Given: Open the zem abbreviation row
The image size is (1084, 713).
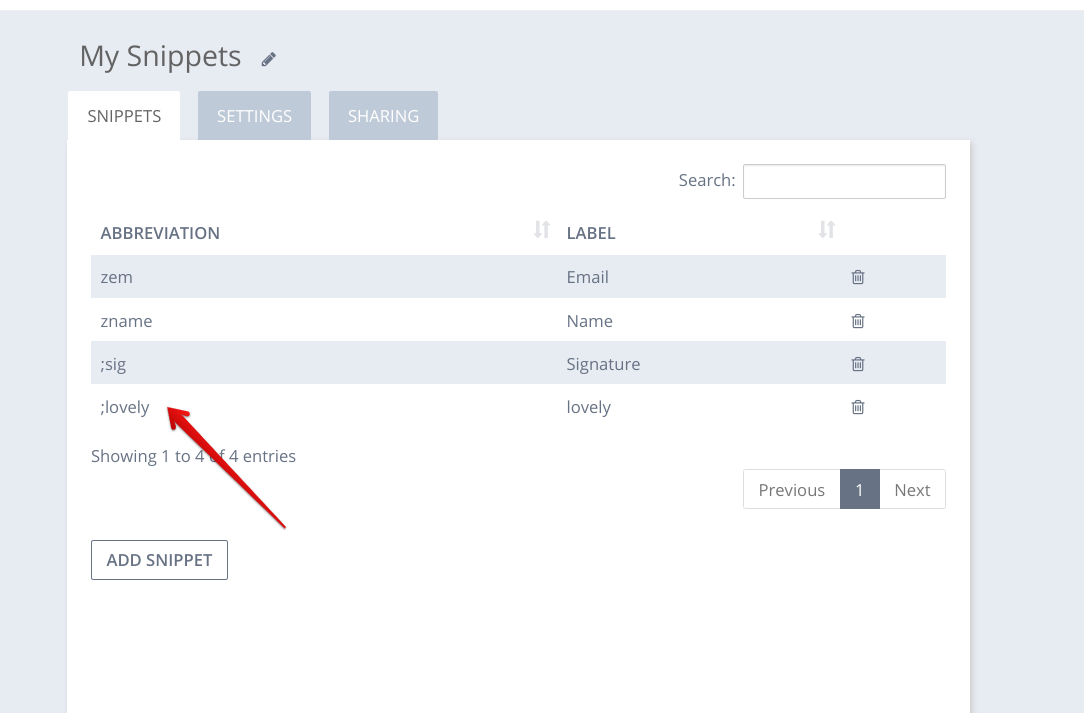Looking at the screenshot, I should [x=117, y=277].
